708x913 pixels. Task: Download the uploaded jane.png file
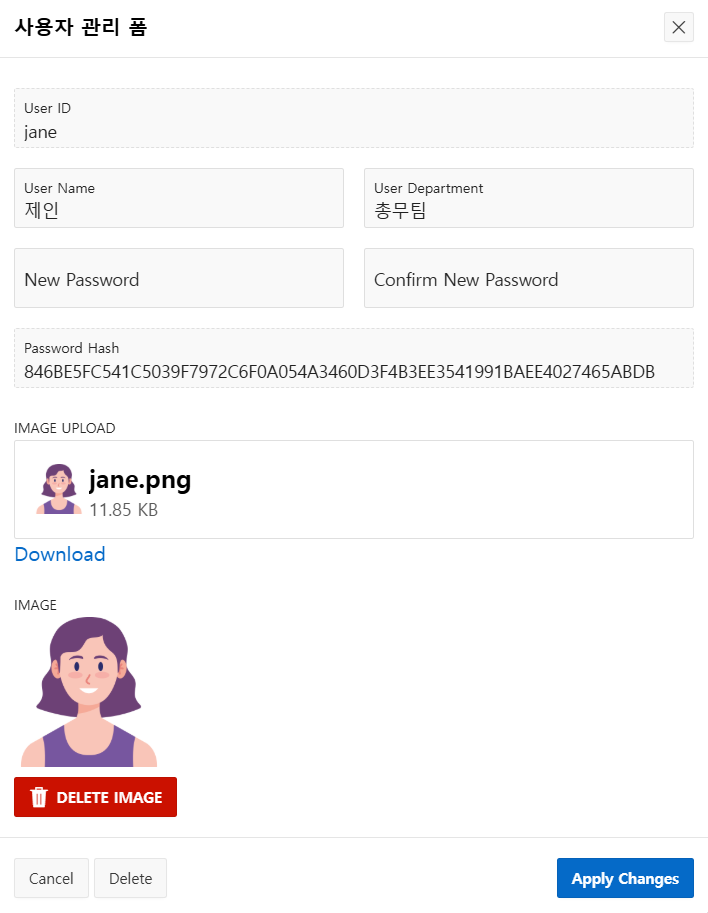60,554
